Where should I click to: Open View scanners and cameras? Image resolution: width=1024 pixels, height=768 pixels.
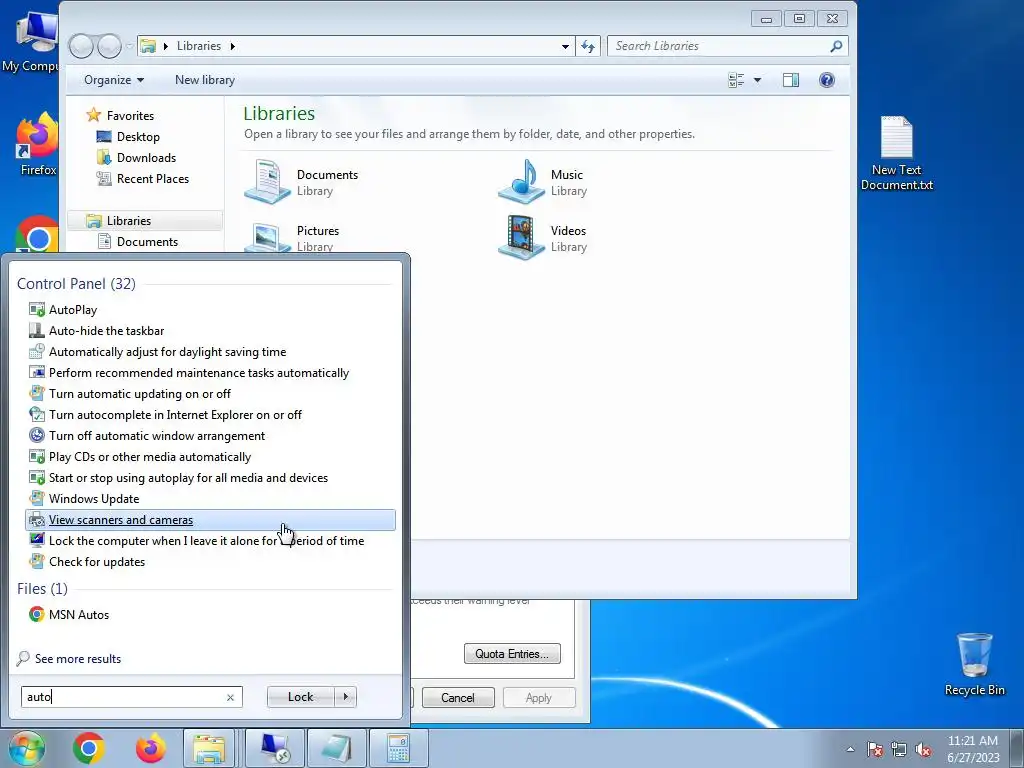[x=210, y=520]
